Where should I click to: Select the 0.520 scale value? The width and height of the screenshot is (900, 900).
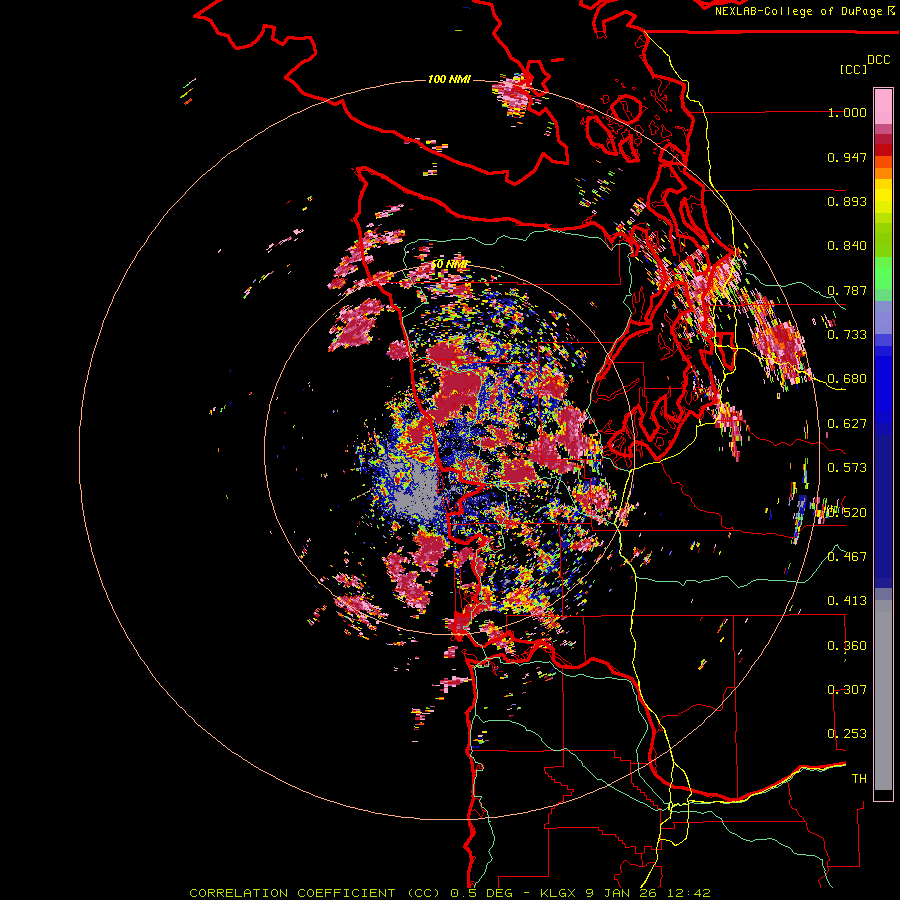click(847, 512)
